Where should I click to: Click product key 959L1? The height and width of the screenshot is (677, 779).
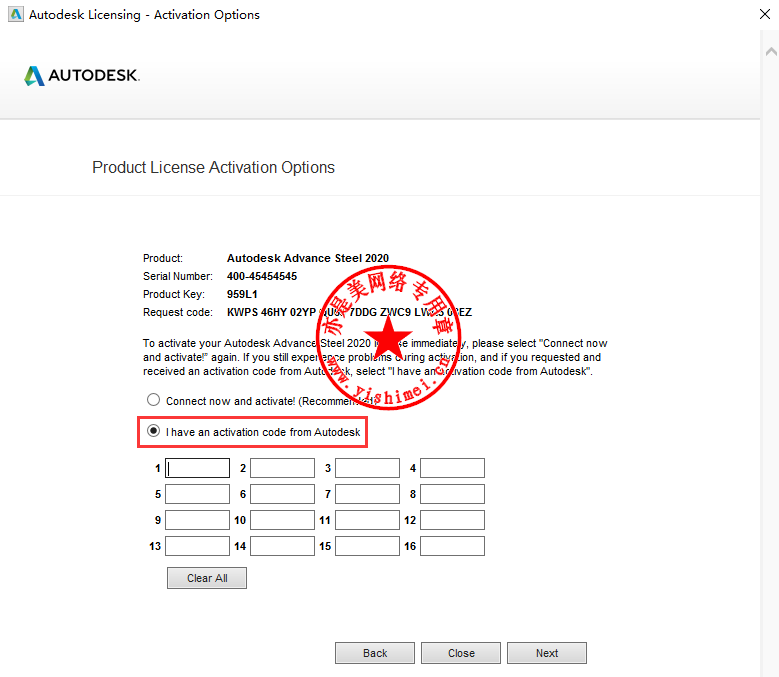[242, 294]
